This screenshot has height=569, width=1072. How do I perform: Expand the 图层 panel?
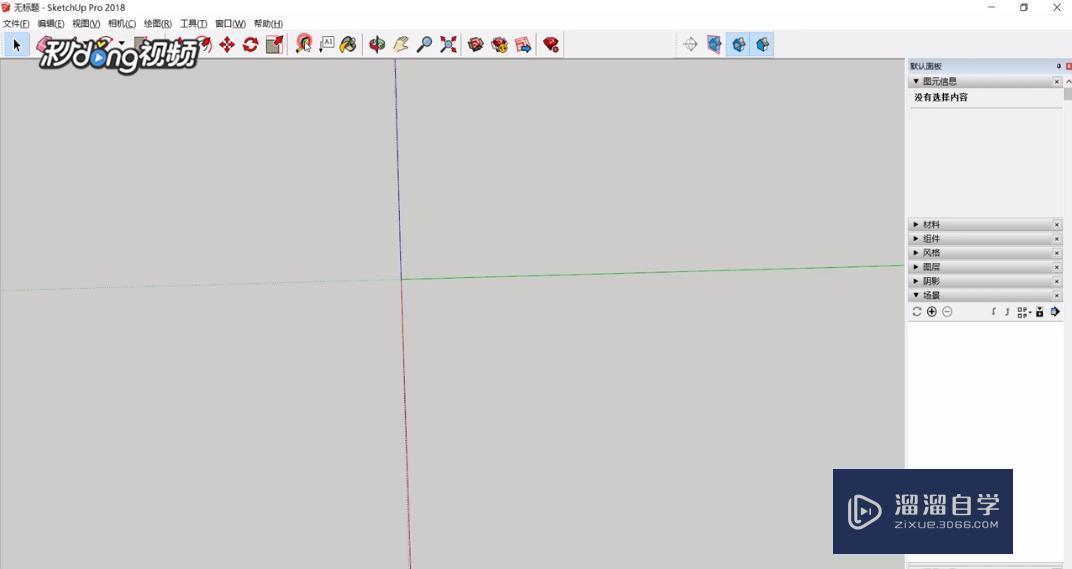[x=916, y=267]
